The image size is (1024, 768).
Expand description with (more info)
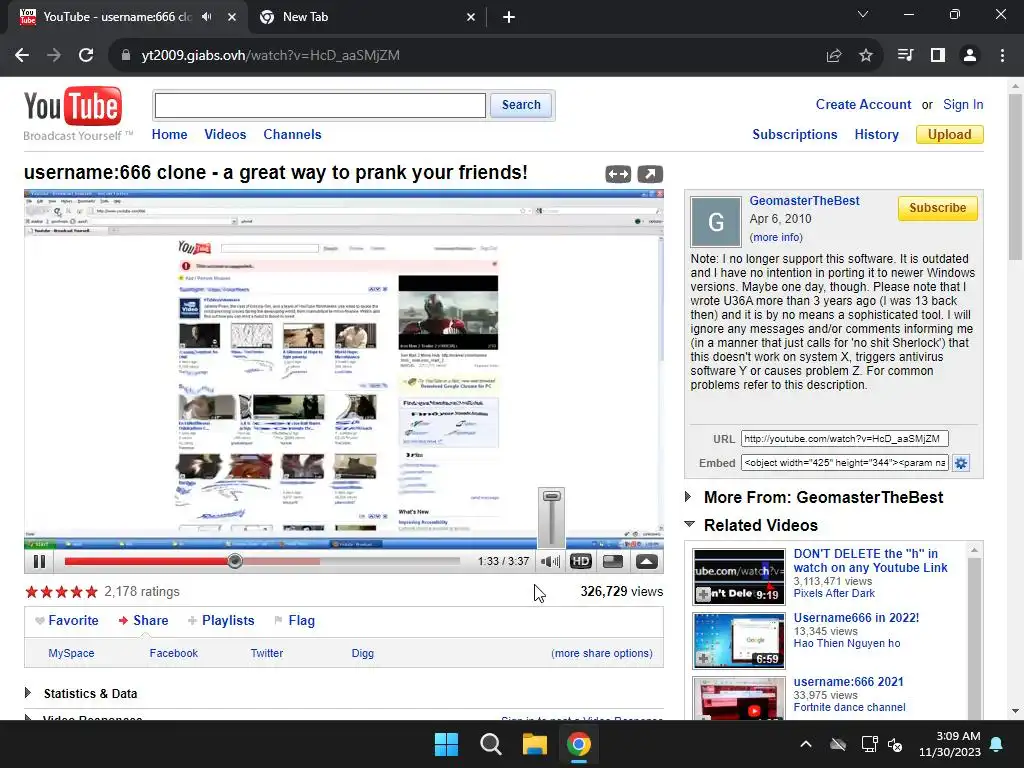(776, 237)
